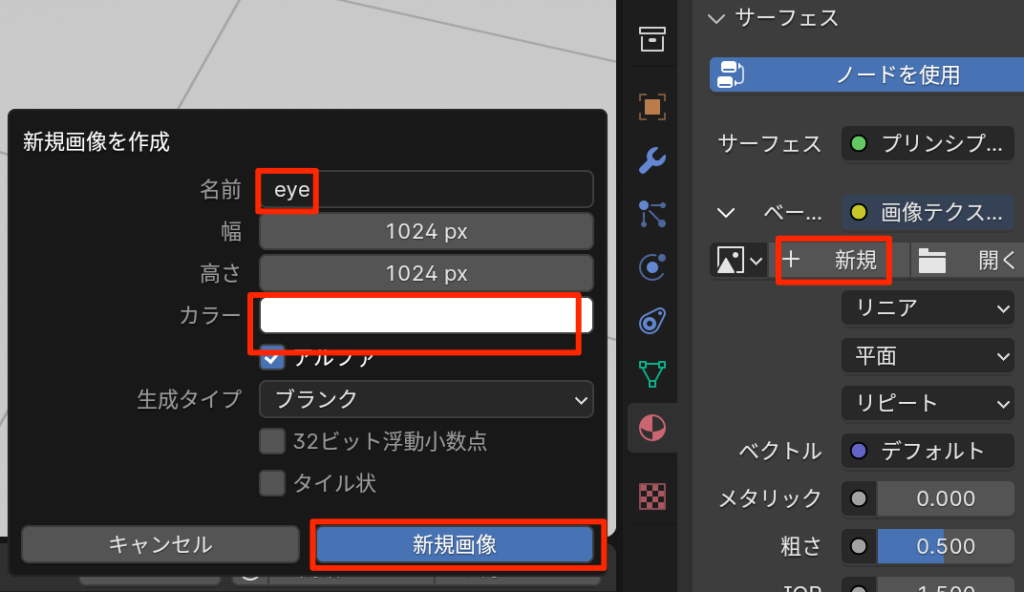Expand the リピート extension dropdown
The height and width of the screenshot is (592, 1024).
point(927,403)
